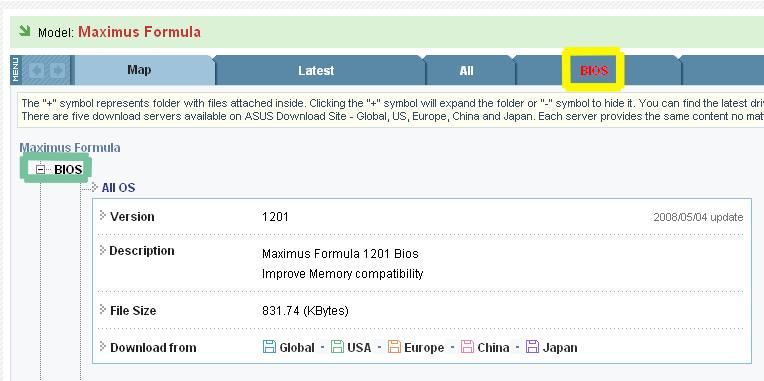Click the Maximus Formula tree heading
Image resolution: width=764 pixels, height=381 pixels.
pos(70,148)
